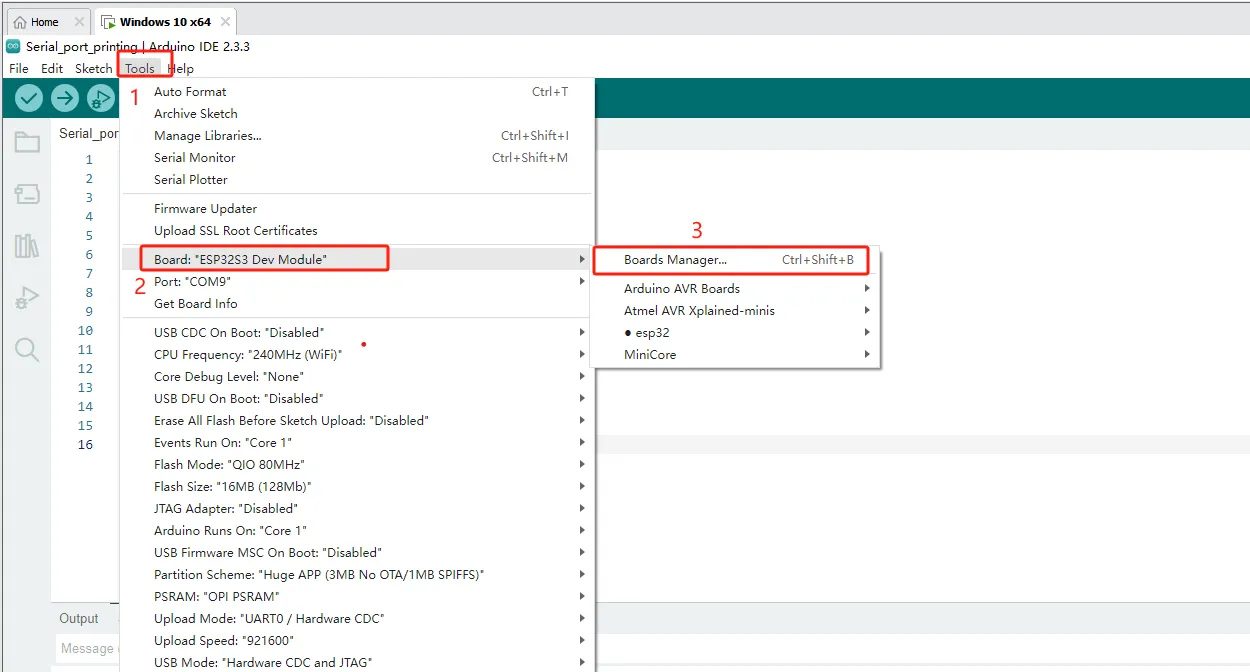Screen dimensions: 1250x672
Task: Open Boards Manager... in the submenu
Action: tap(736, 259)
